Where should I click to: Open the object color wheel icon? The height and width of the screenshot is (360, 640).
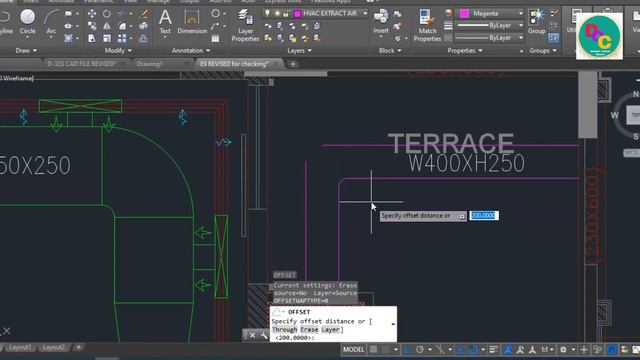point(449,13)
